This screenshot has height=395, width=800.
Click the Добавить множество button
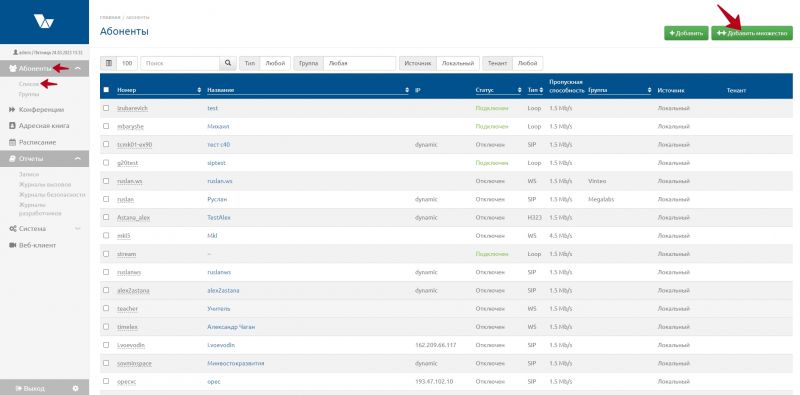[752, 33]
